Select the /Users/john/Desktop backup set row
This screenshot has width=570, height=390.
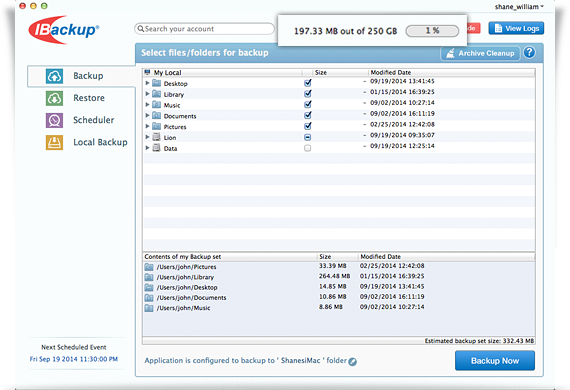(x=339, y=287)
